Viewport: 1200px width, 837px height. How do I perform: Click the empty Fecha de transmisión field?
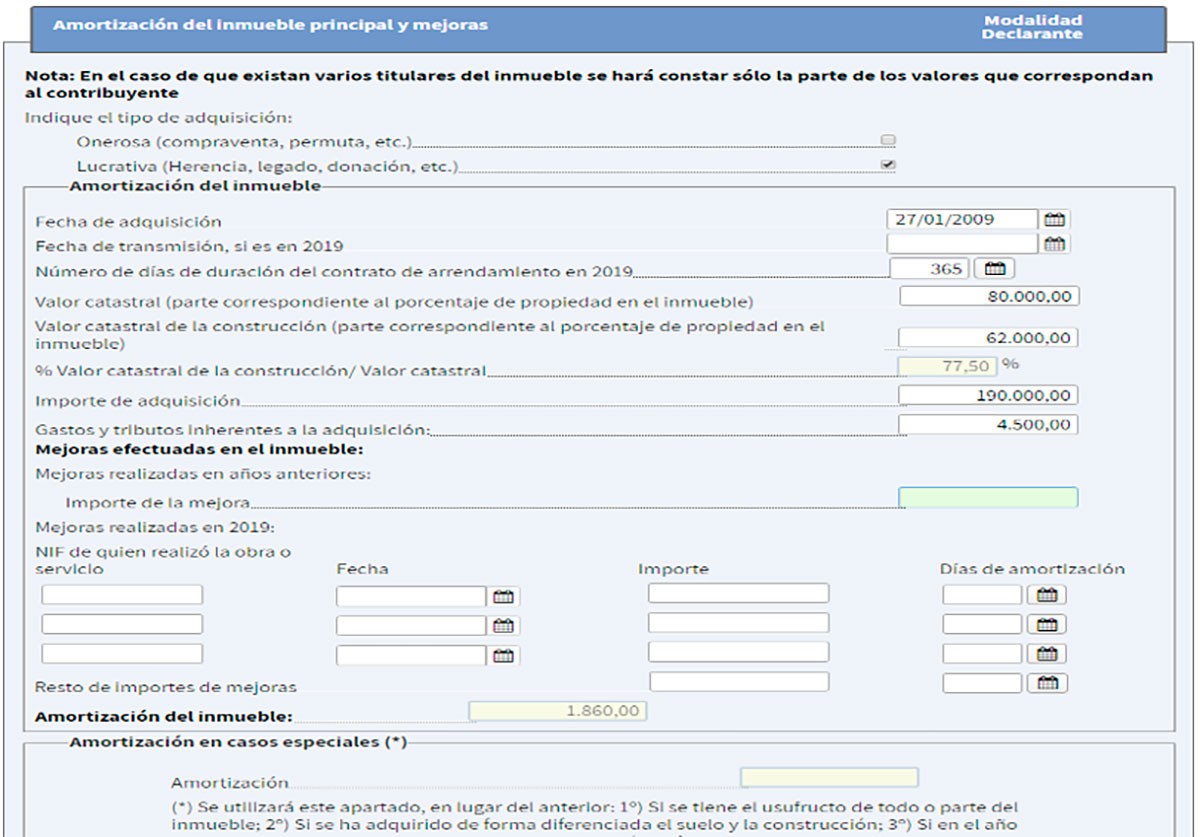(962, 244)
